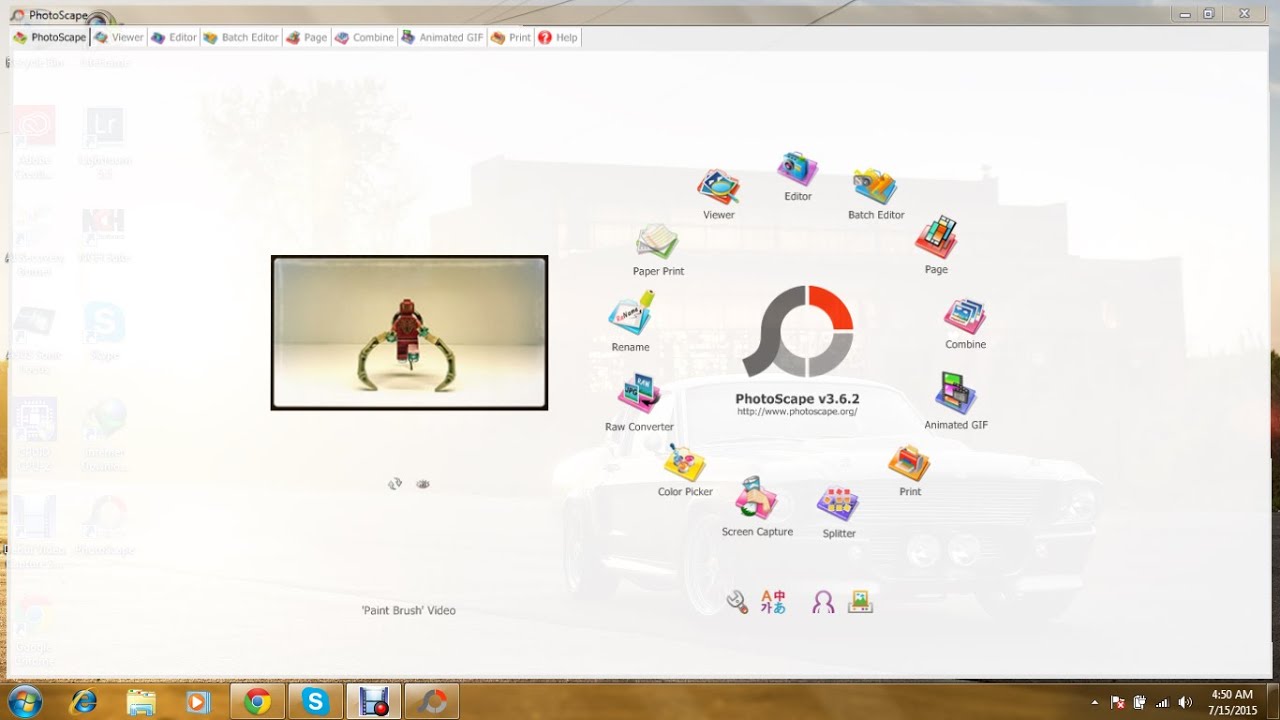The image size is (1280, 720).
Task: Open the Raw Converter icon
Action: click(x=639, y=394)
